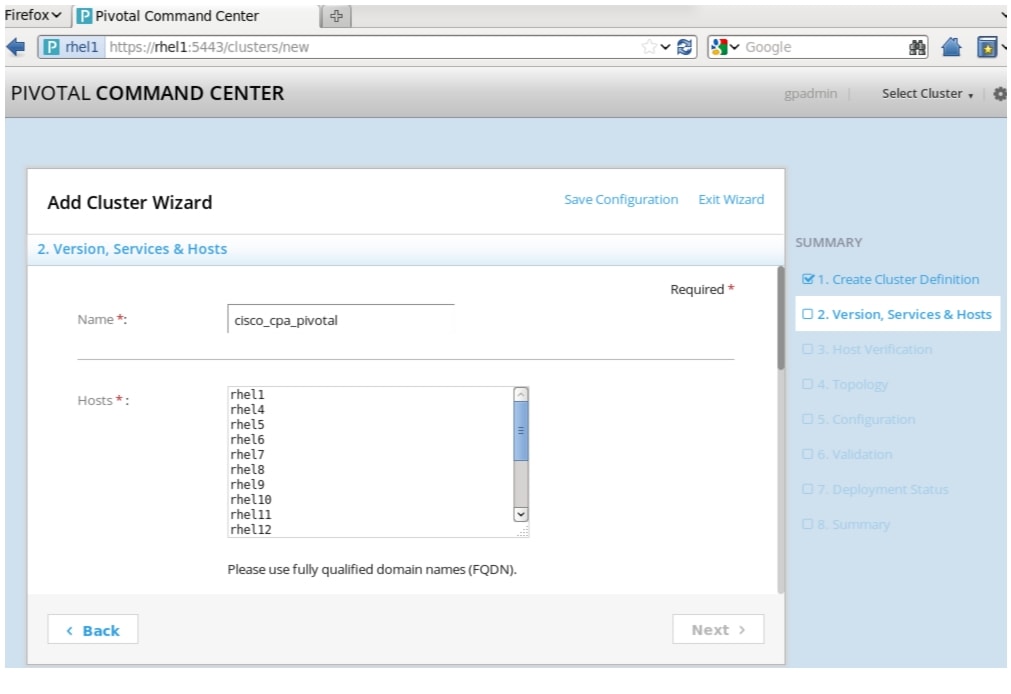Viewport: 1011px width, 694px height.
Task: Click the rhel11 line in Hosts
Action: [251, 514]
